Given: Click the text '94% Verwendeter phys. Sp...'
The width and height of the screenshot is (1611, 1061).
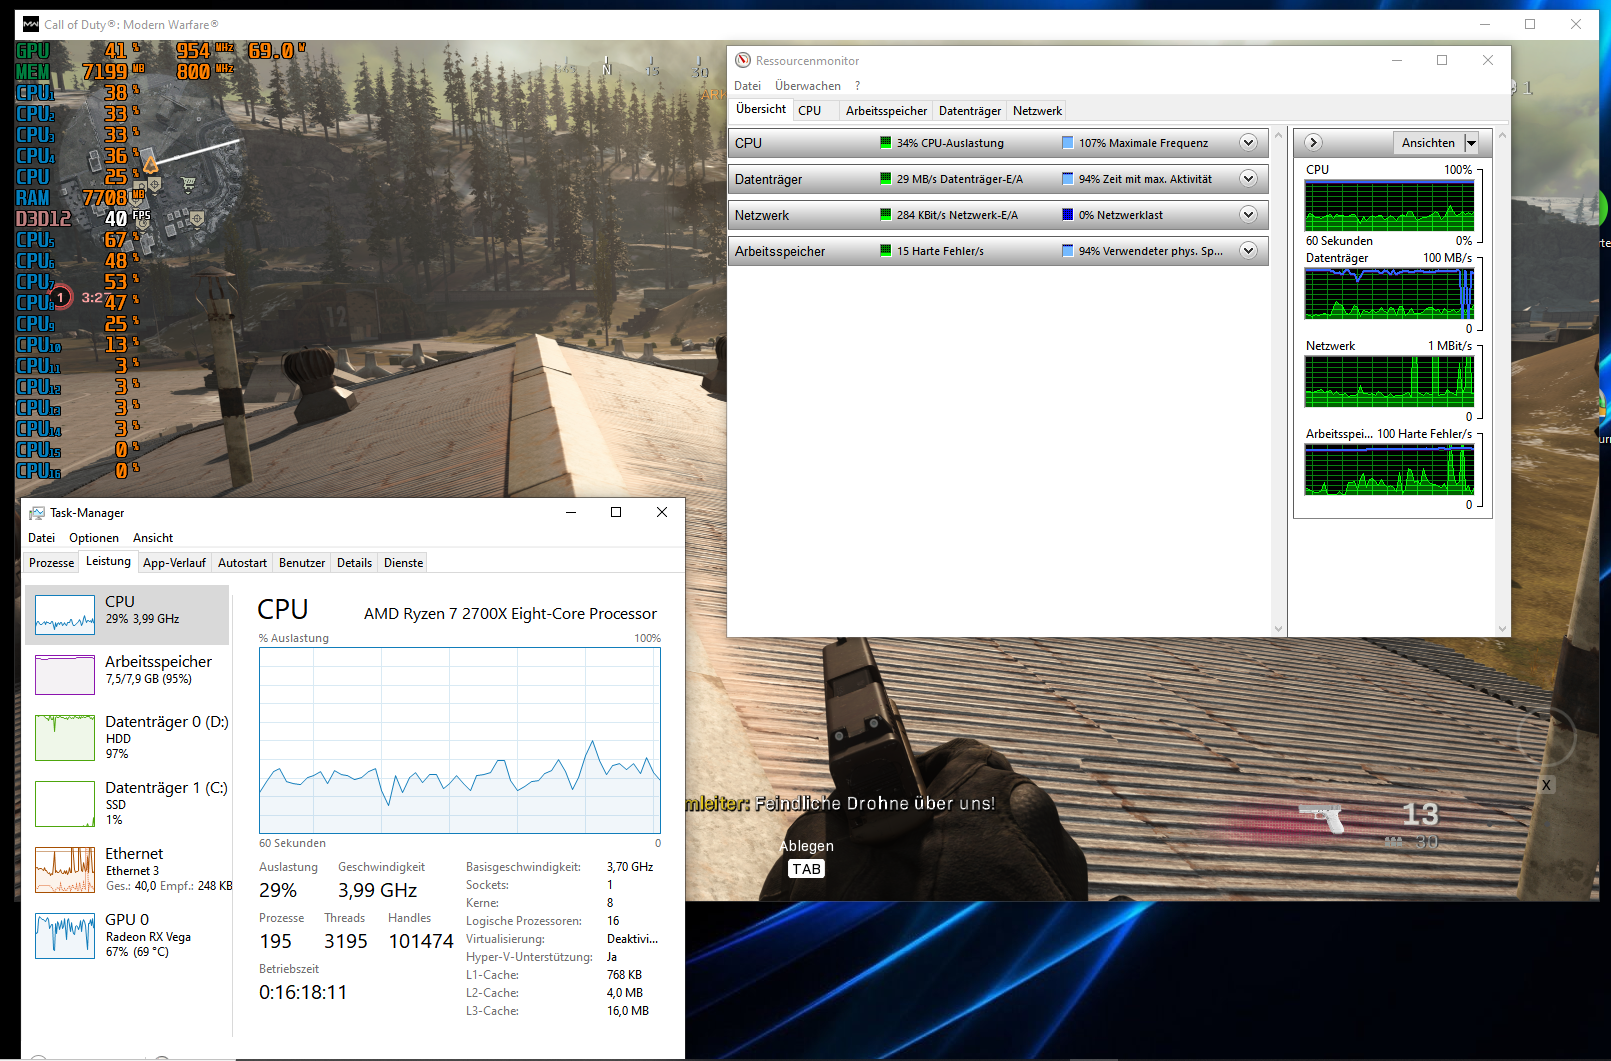Looking at the screenshot, I should coord(1151,251).
